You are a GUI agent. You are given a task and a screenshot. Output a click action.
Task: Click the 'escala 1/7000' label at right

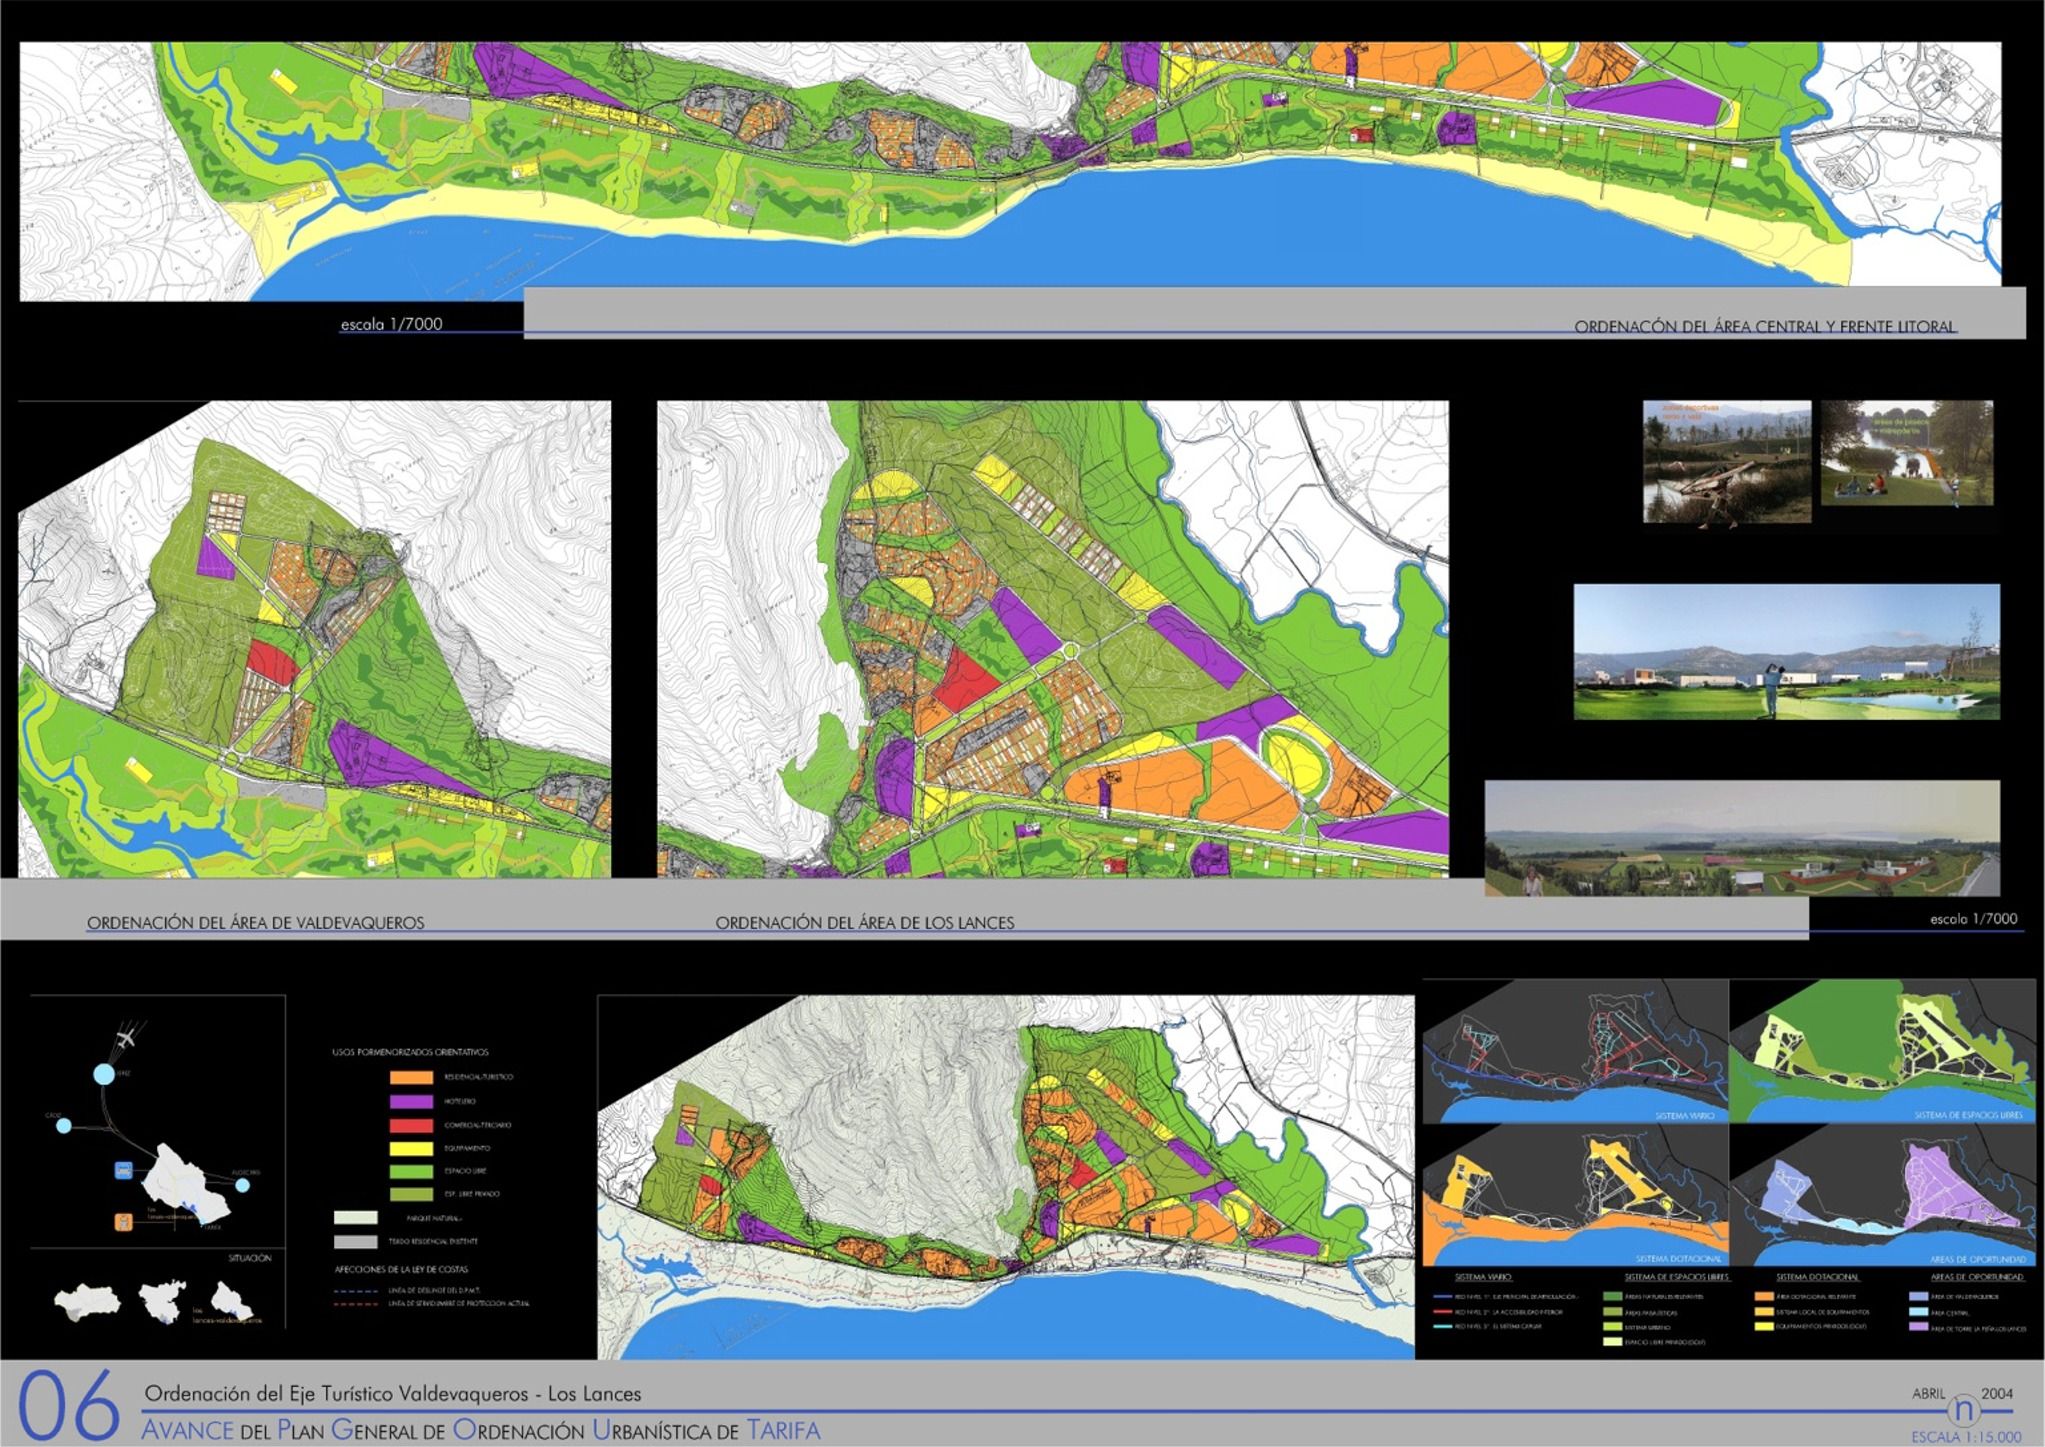pyautogui.click(x=1974, y=918)
